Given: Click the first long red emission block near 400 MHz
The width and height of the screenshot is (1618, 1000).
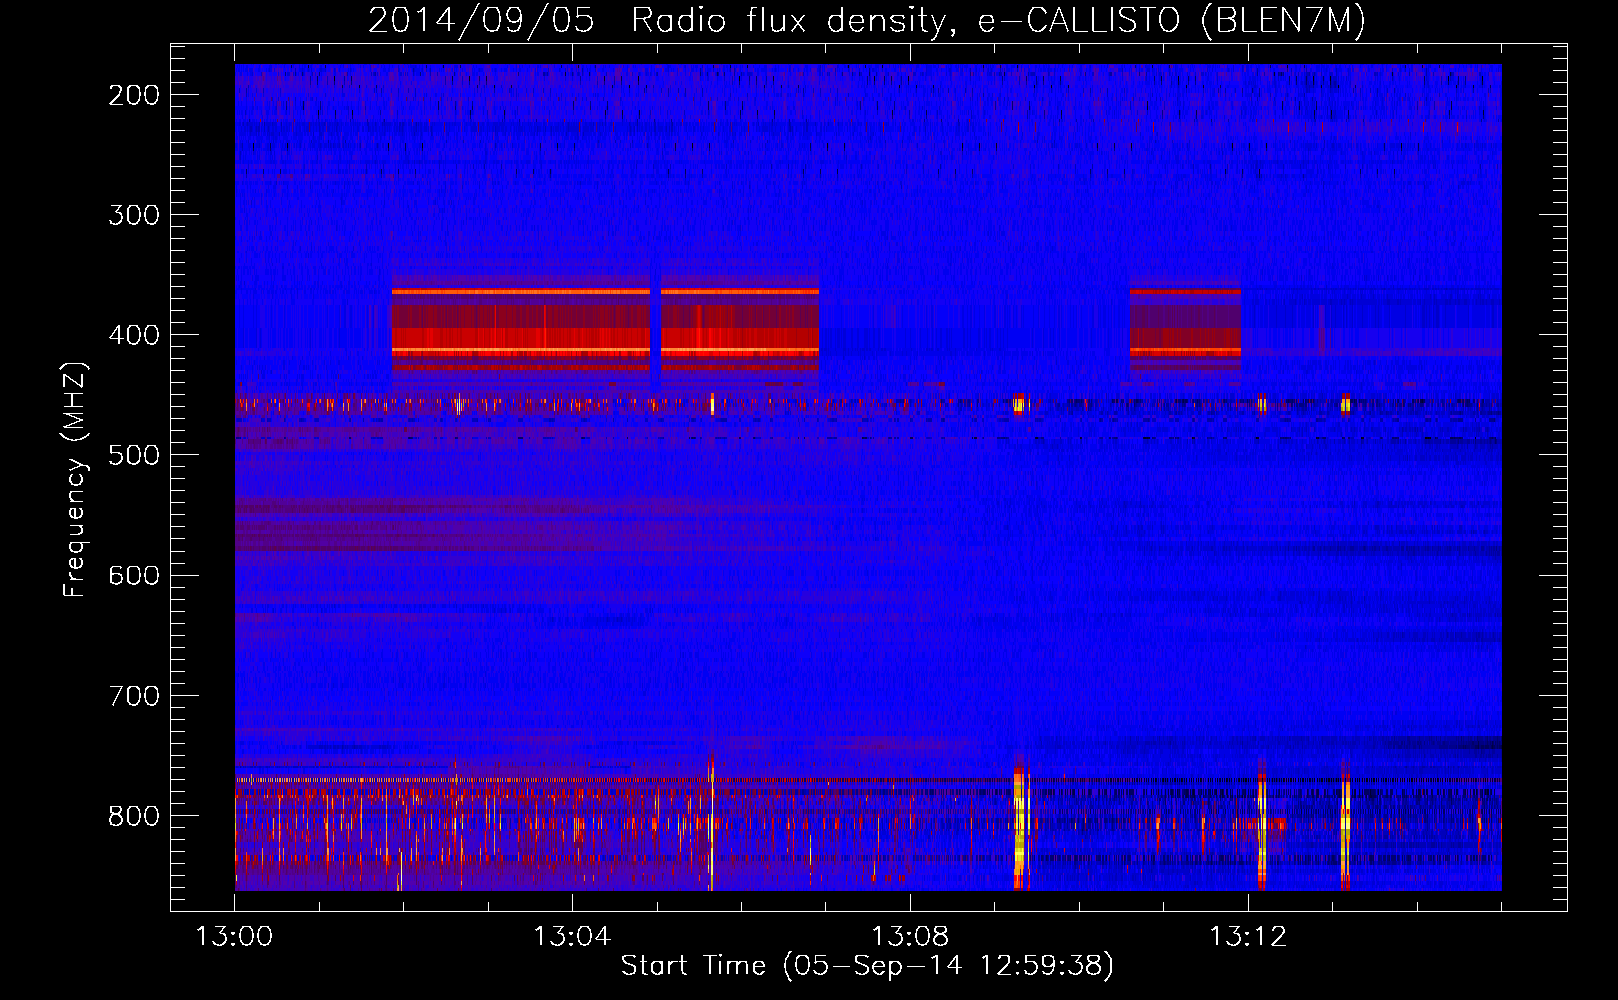Looking at the screenshot, I should pos(520,330).
